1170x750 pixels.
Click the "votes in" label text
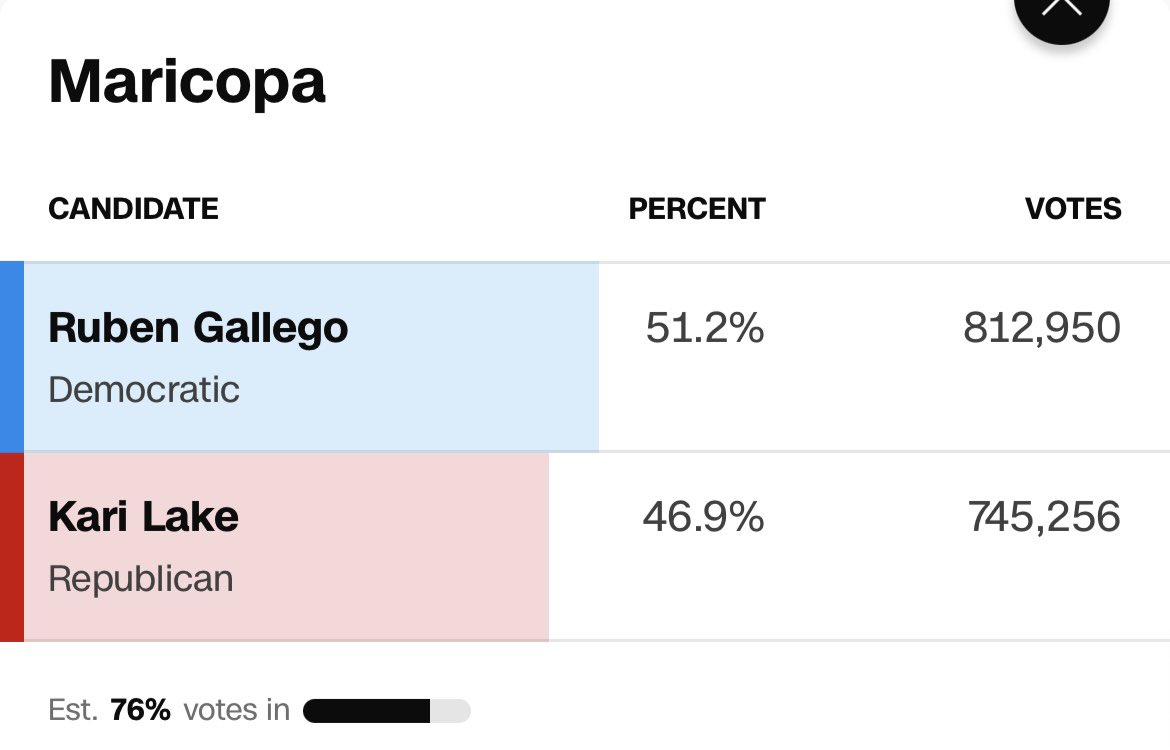(x=237, y=710)
